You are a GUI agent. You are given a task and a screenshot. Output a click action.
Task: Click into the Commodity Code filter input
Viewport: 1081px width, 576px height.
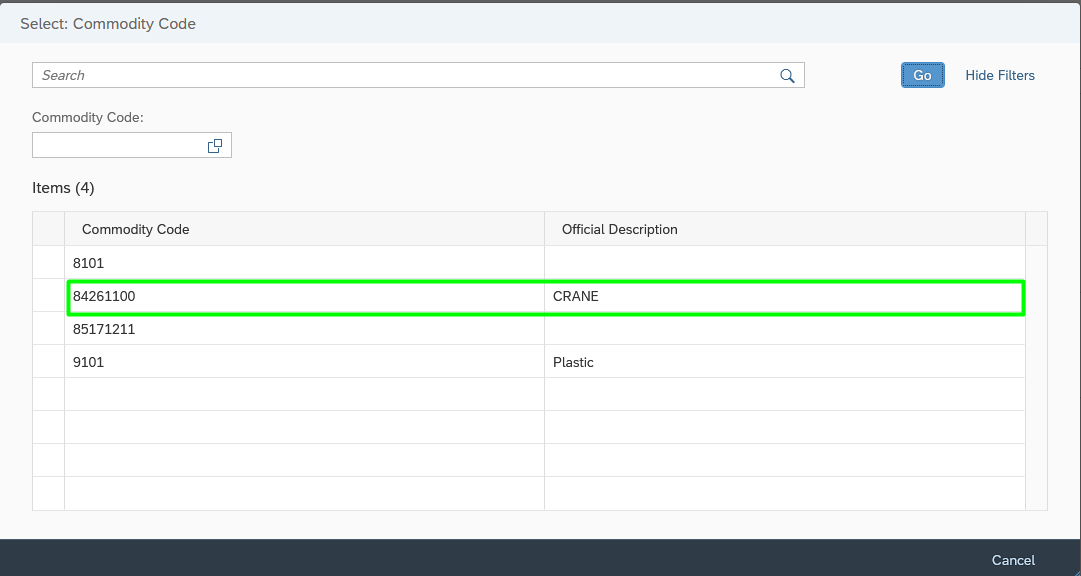pyautogui.click(x=119, y=146)
